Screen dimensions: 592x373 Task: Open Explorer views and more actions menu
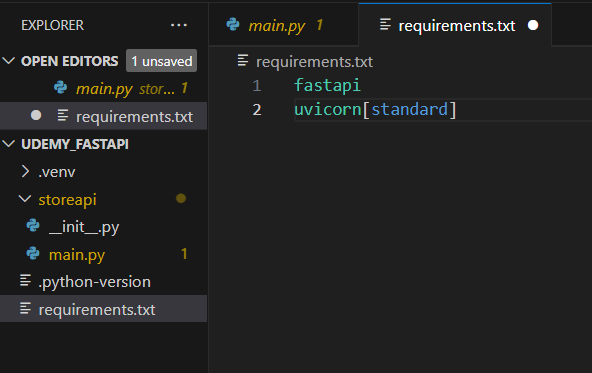[179, 25]
